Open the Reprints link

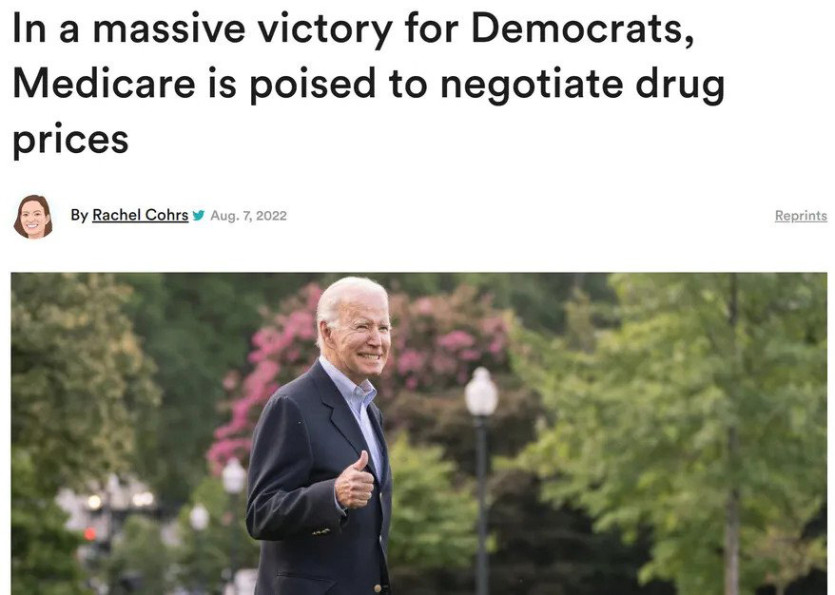[800, 216]
